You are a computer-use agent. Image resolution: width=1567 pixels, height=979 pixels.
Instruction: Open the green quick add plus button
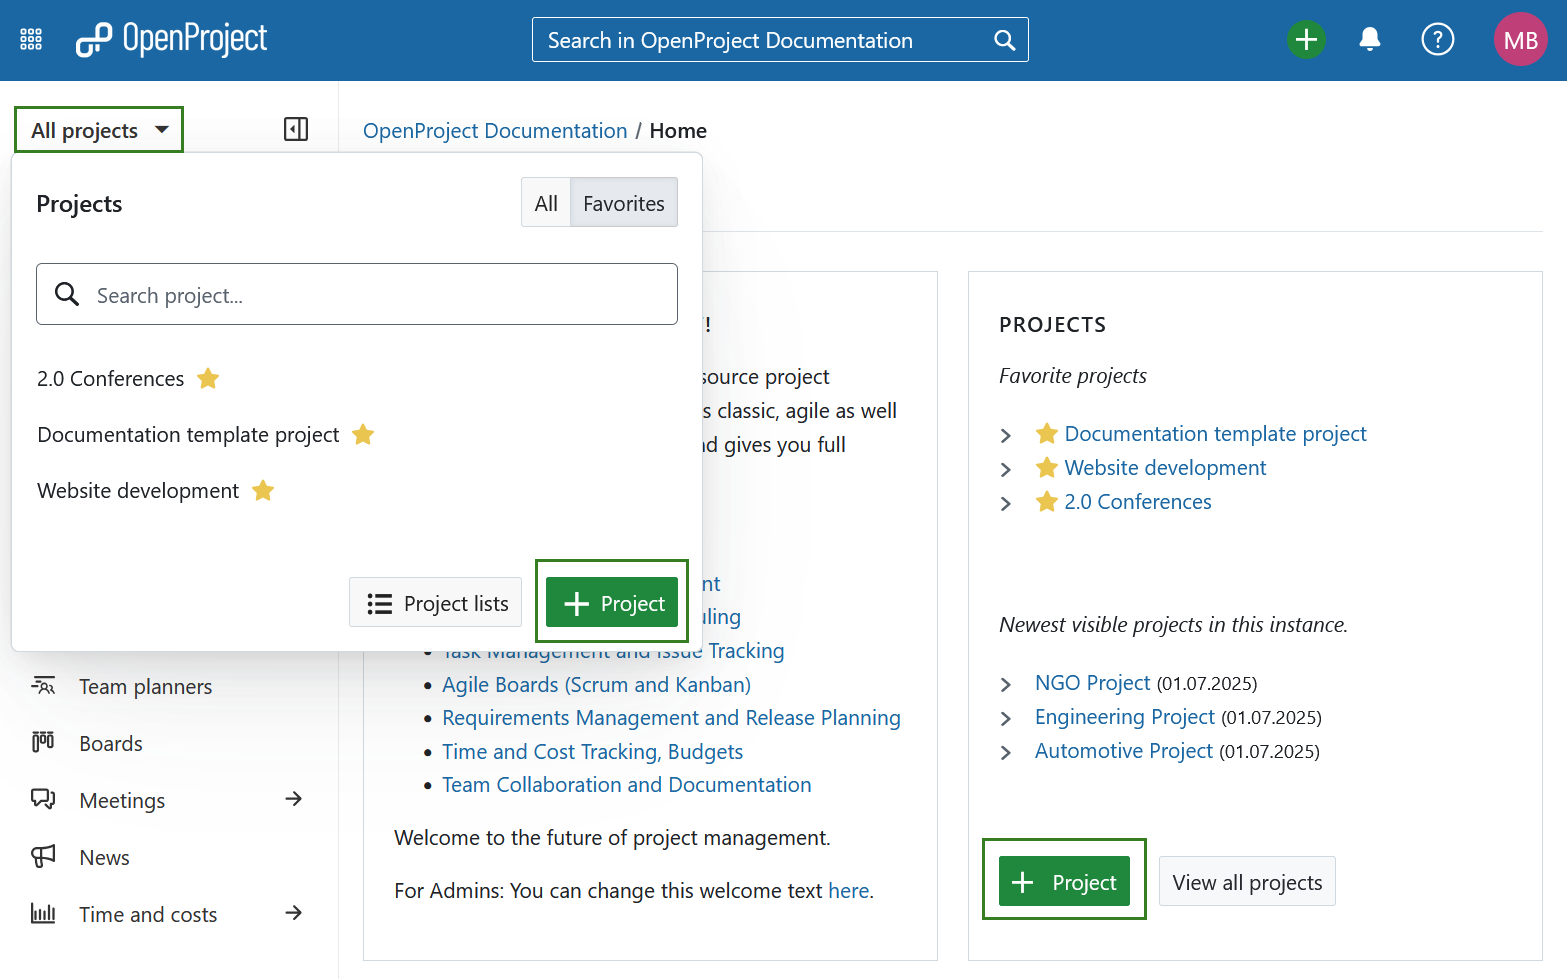click(1306, 40)
